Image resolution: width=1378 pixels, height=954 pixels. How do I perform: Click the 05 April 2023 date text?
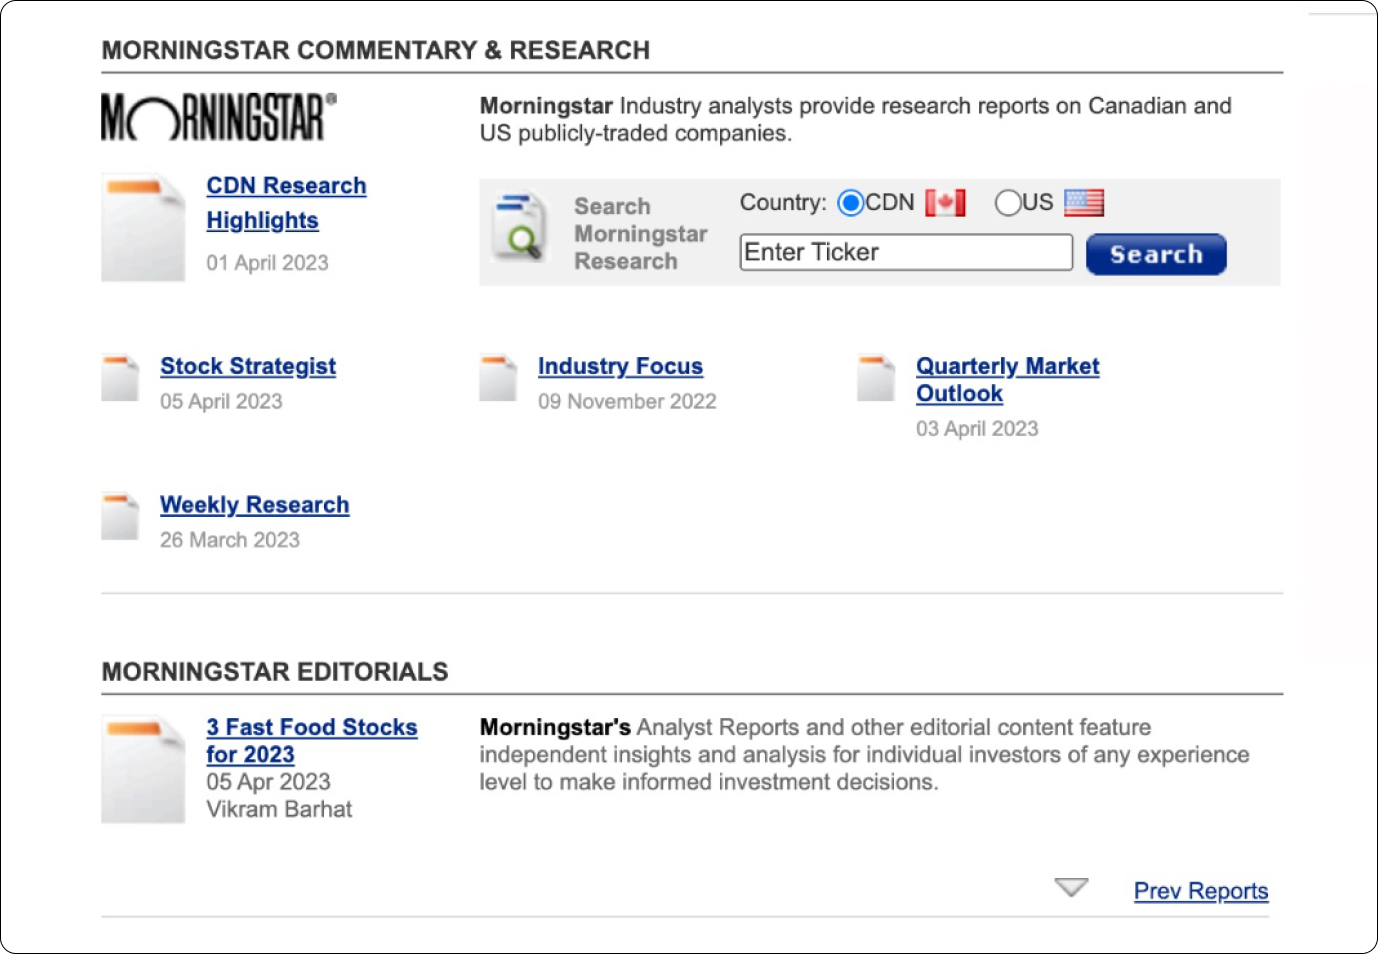221,402
